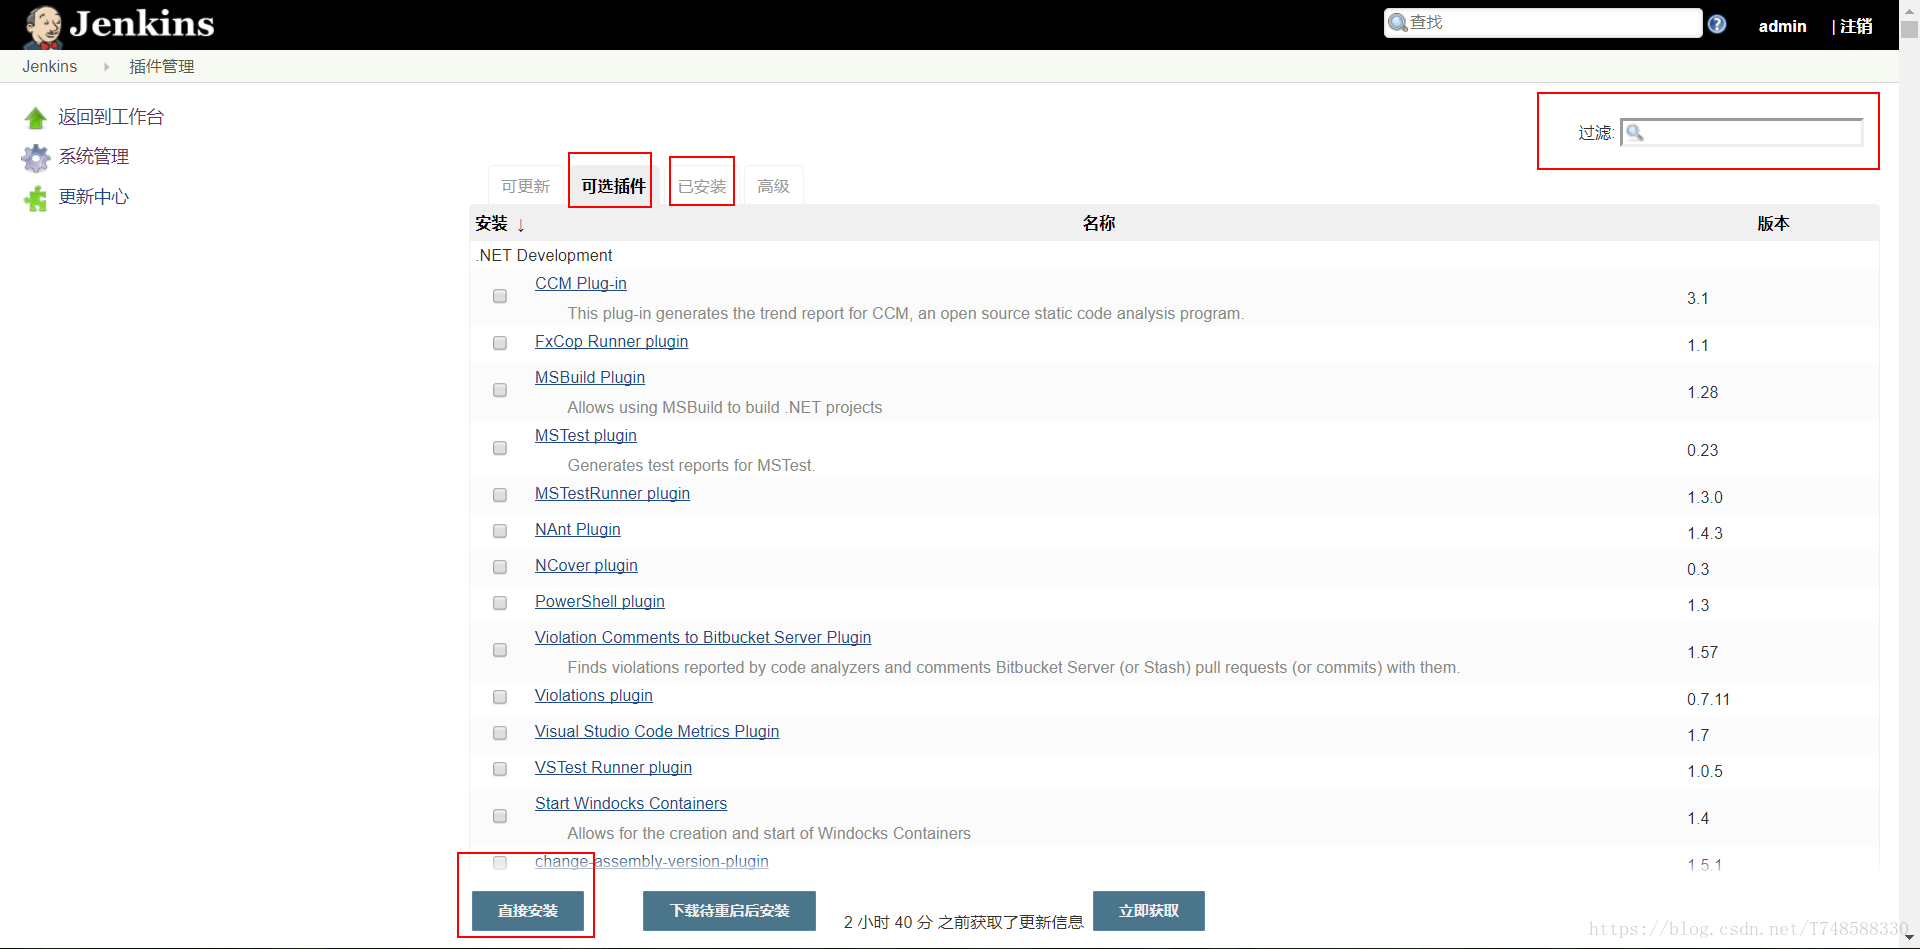Tick the NCover plugin checkbox

[x=500, y=567]
